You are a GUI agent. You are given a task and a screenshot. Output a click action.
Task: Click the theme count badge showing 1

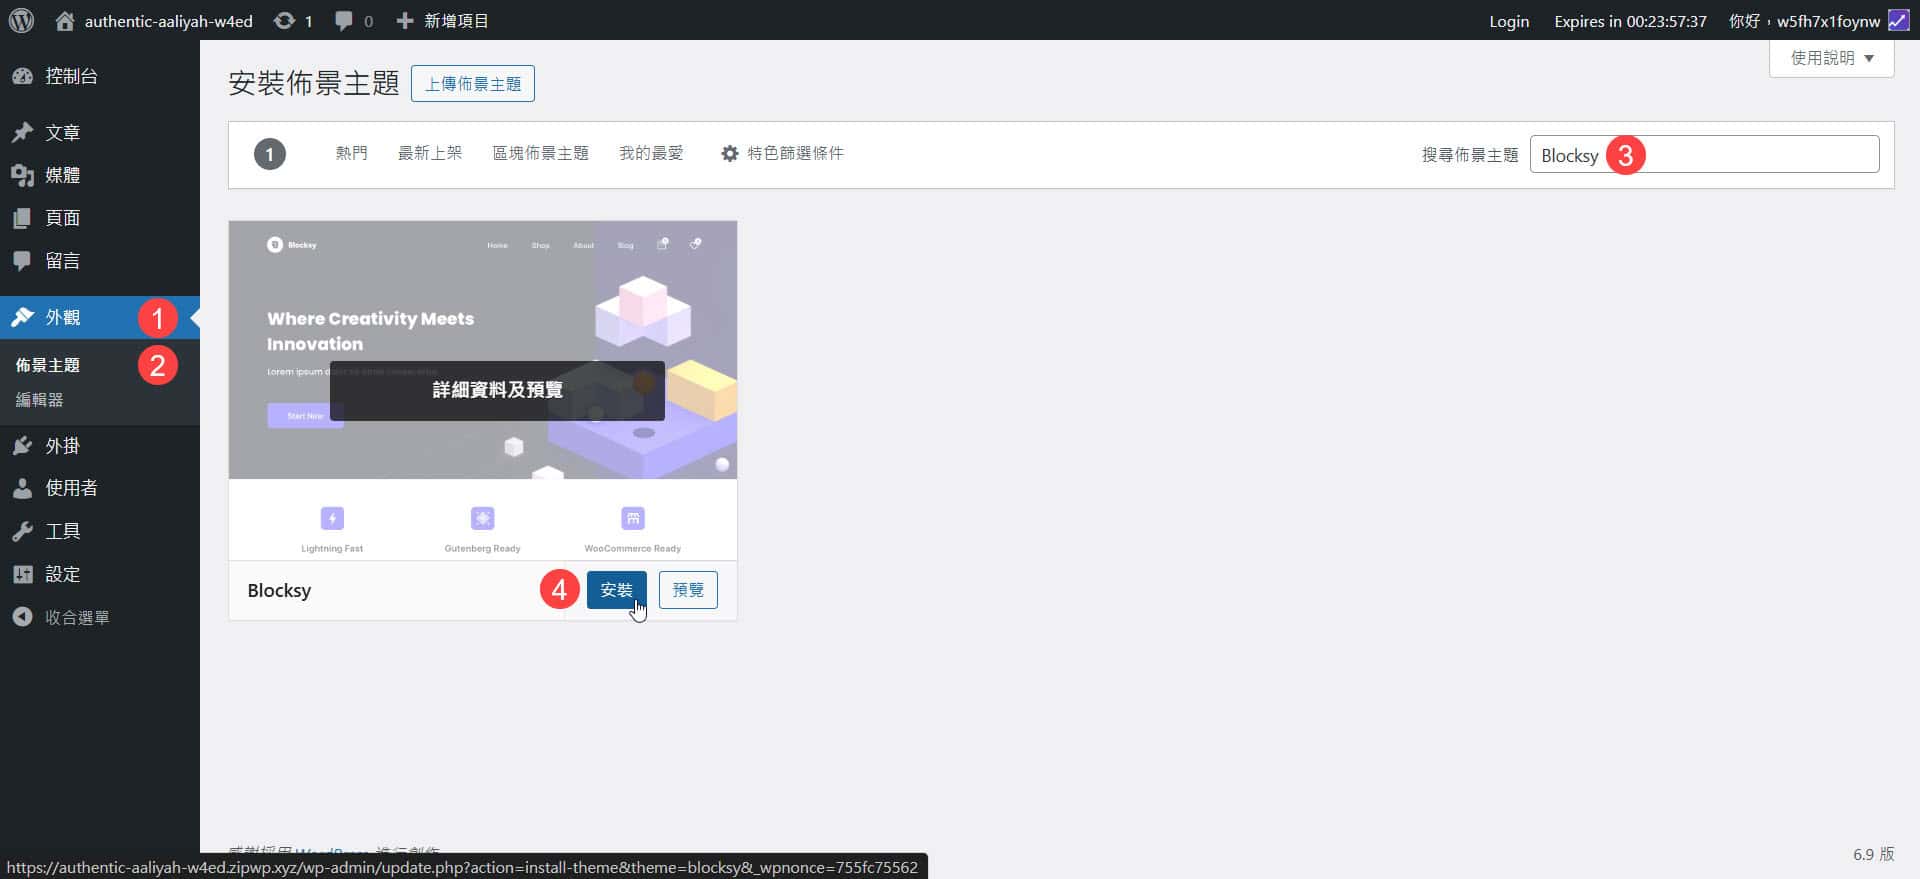[x=270, y=154]
